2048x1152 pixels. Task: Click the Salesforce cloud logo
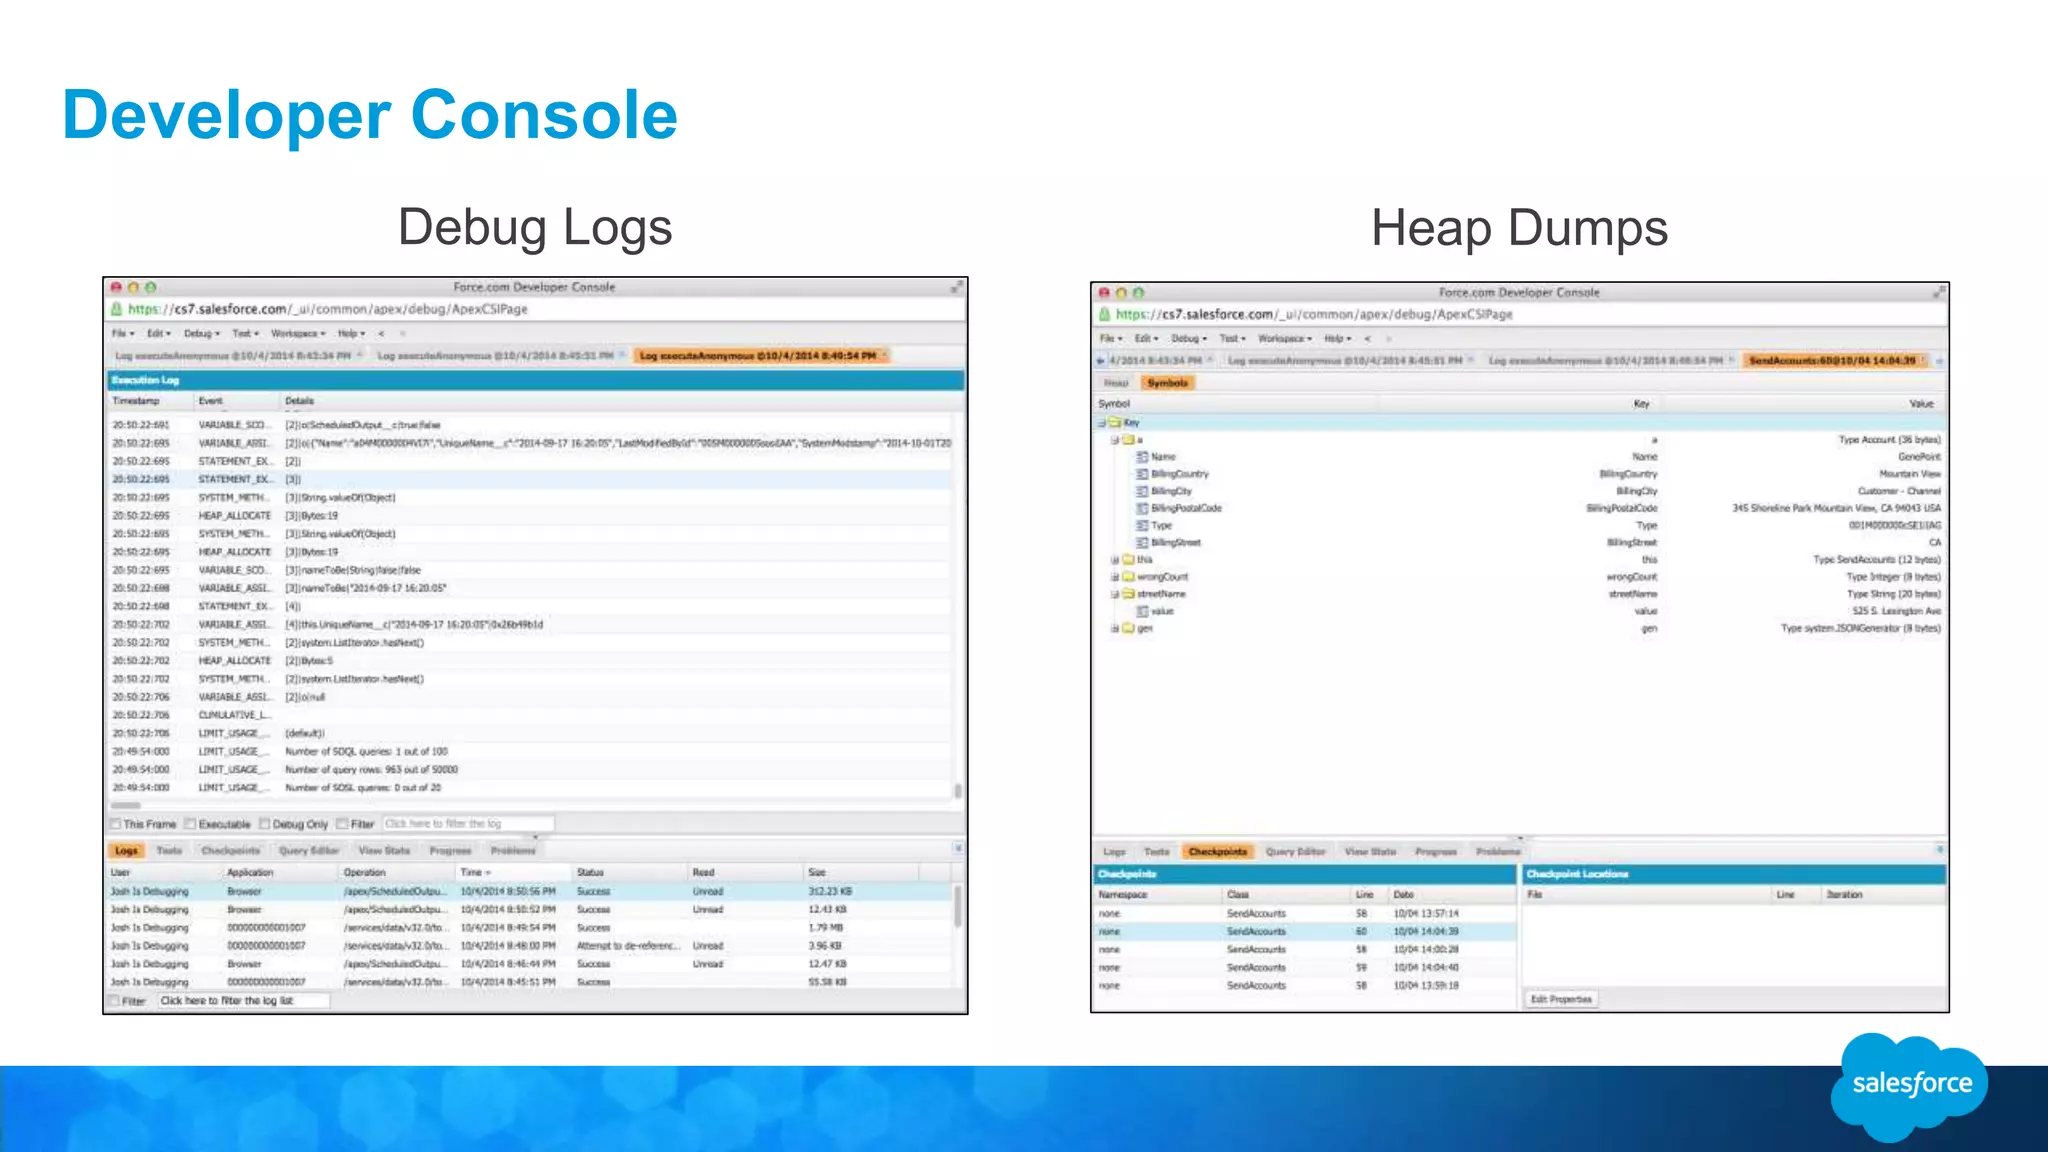(1910, 1086)
